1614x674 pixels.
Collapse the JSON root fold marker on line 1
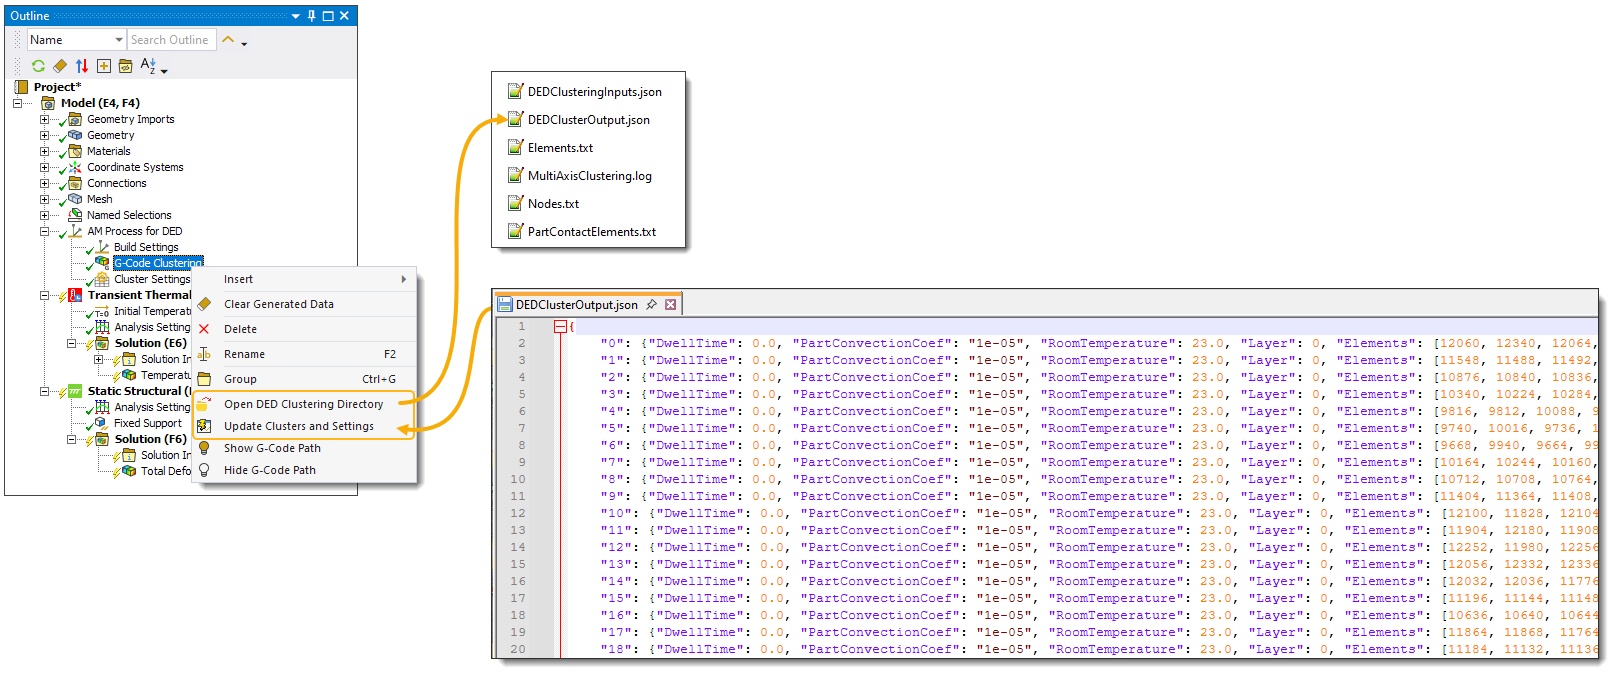pyautogui.click(x=560, y=326)
